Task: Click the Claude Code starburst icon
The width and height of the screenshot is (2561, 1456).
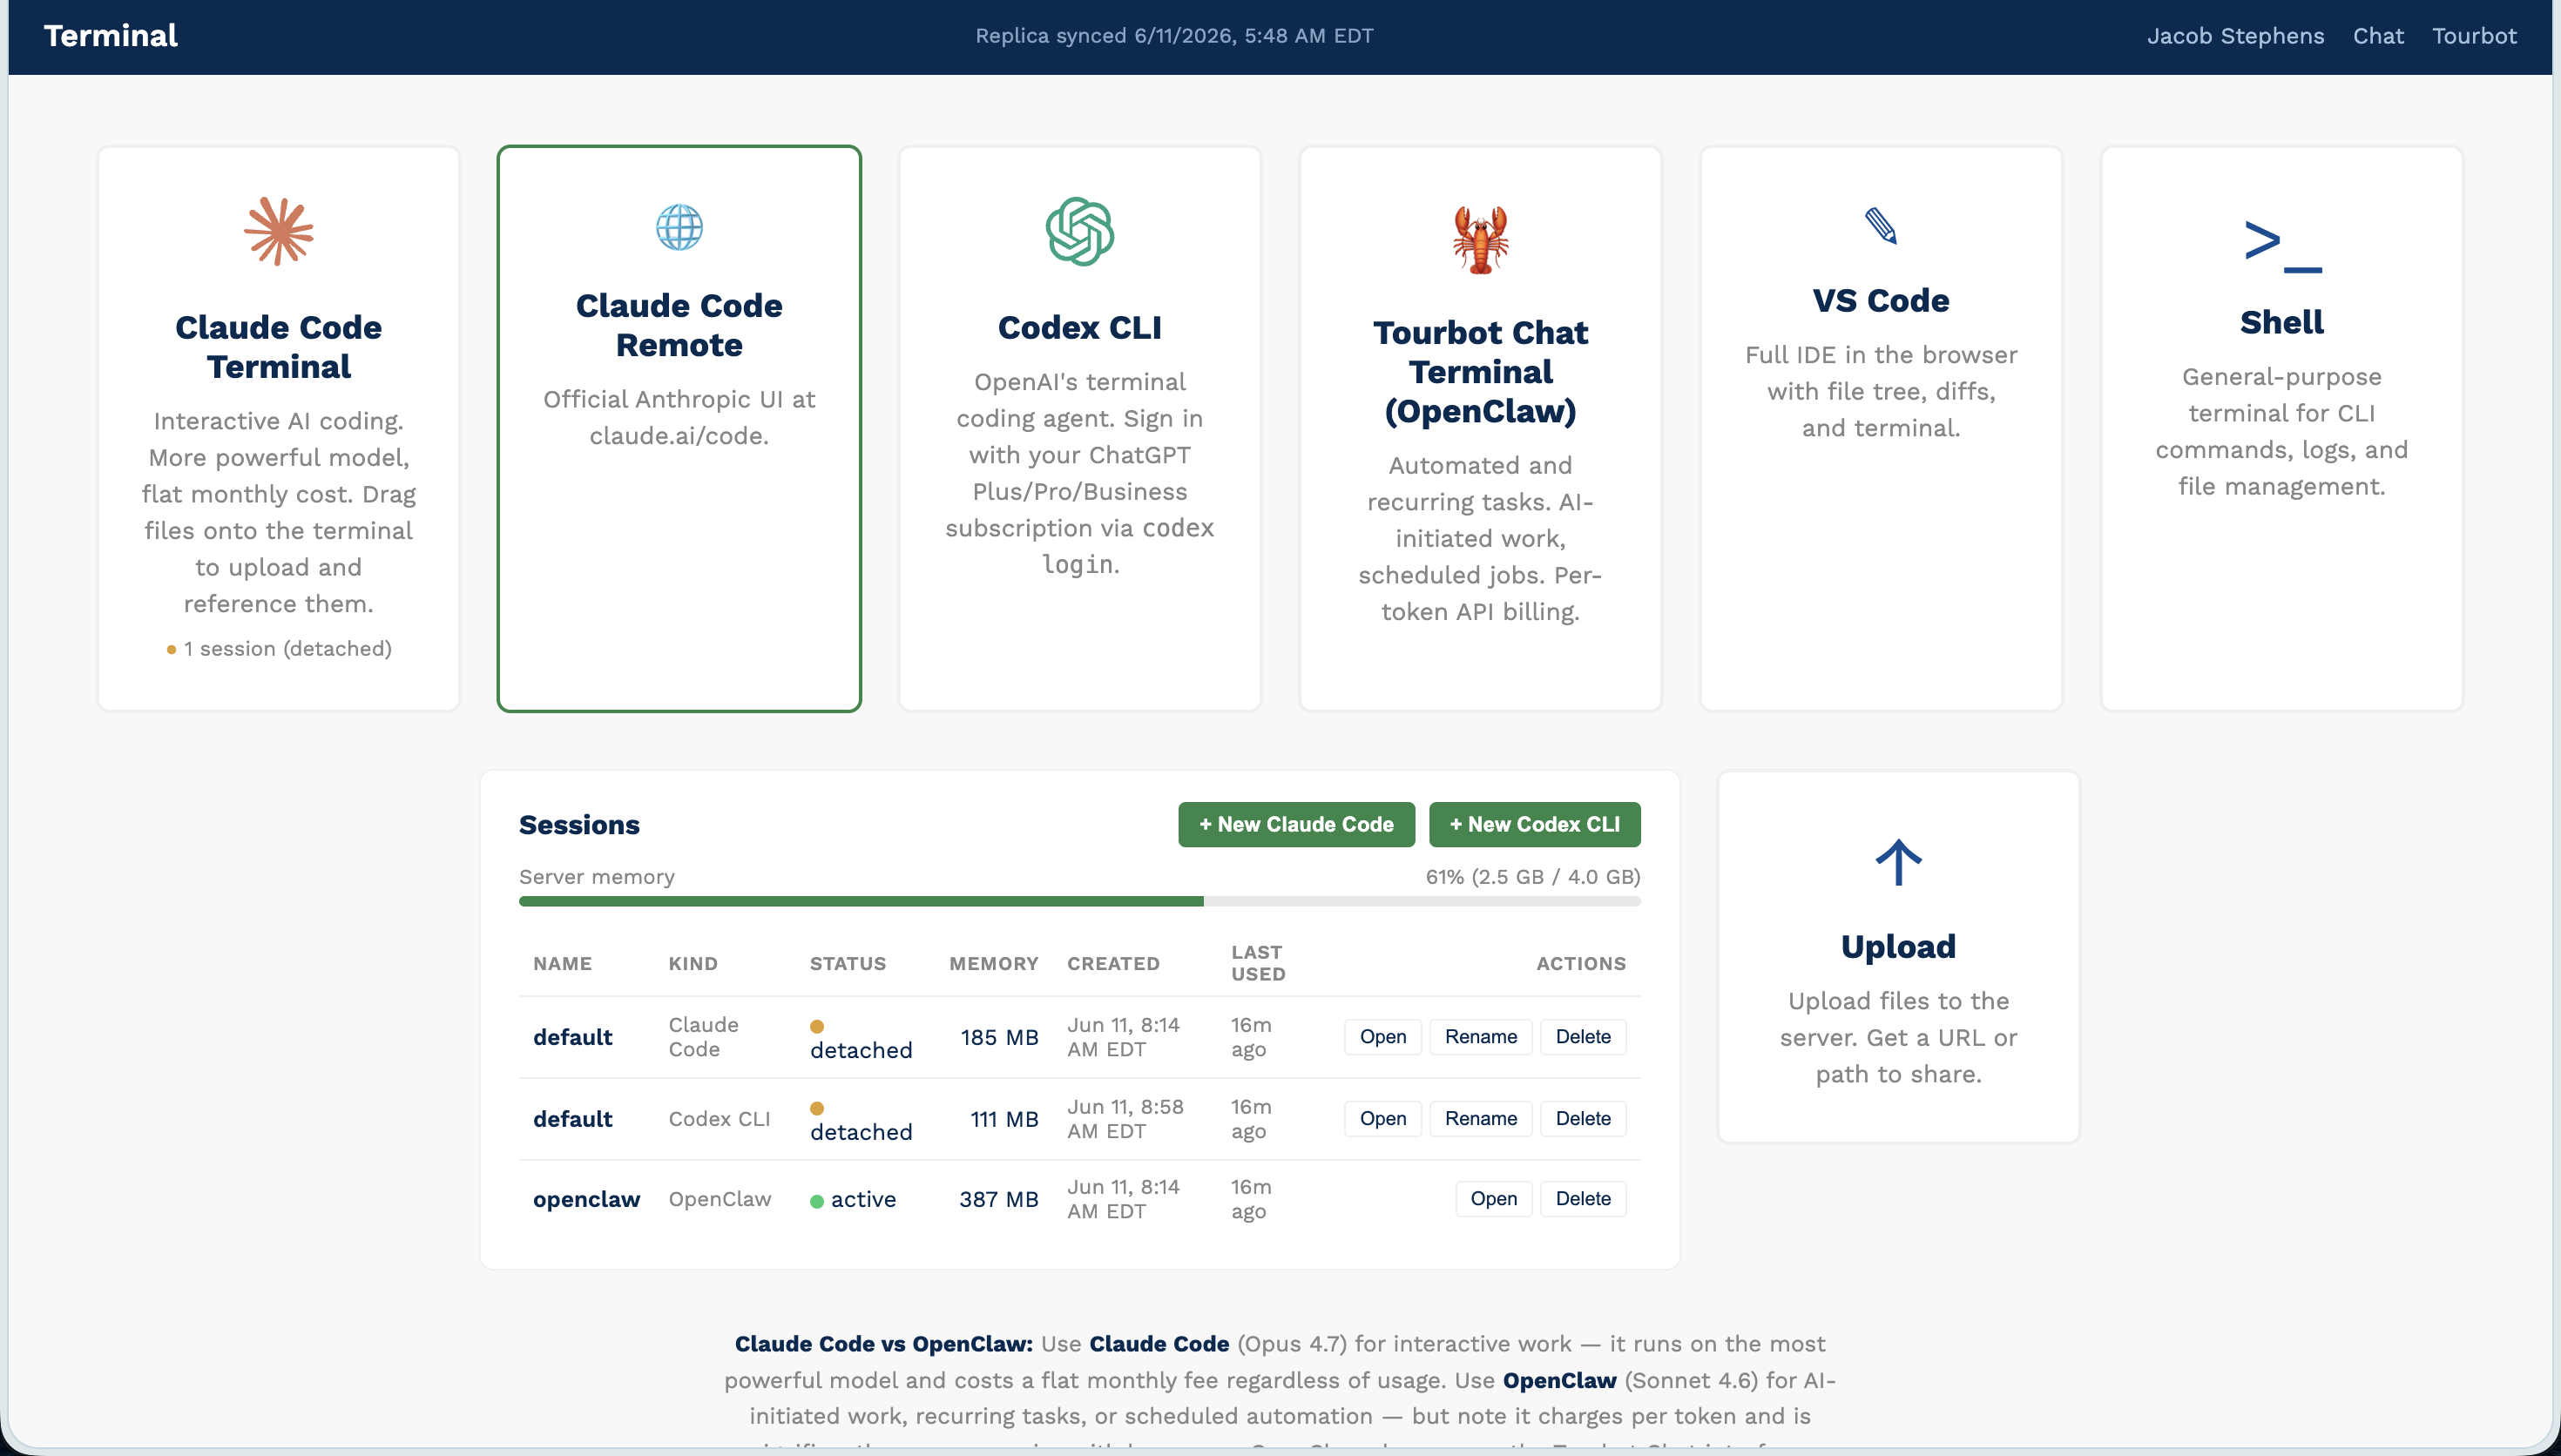Action: pyautogui.click(x=279, y=231)
